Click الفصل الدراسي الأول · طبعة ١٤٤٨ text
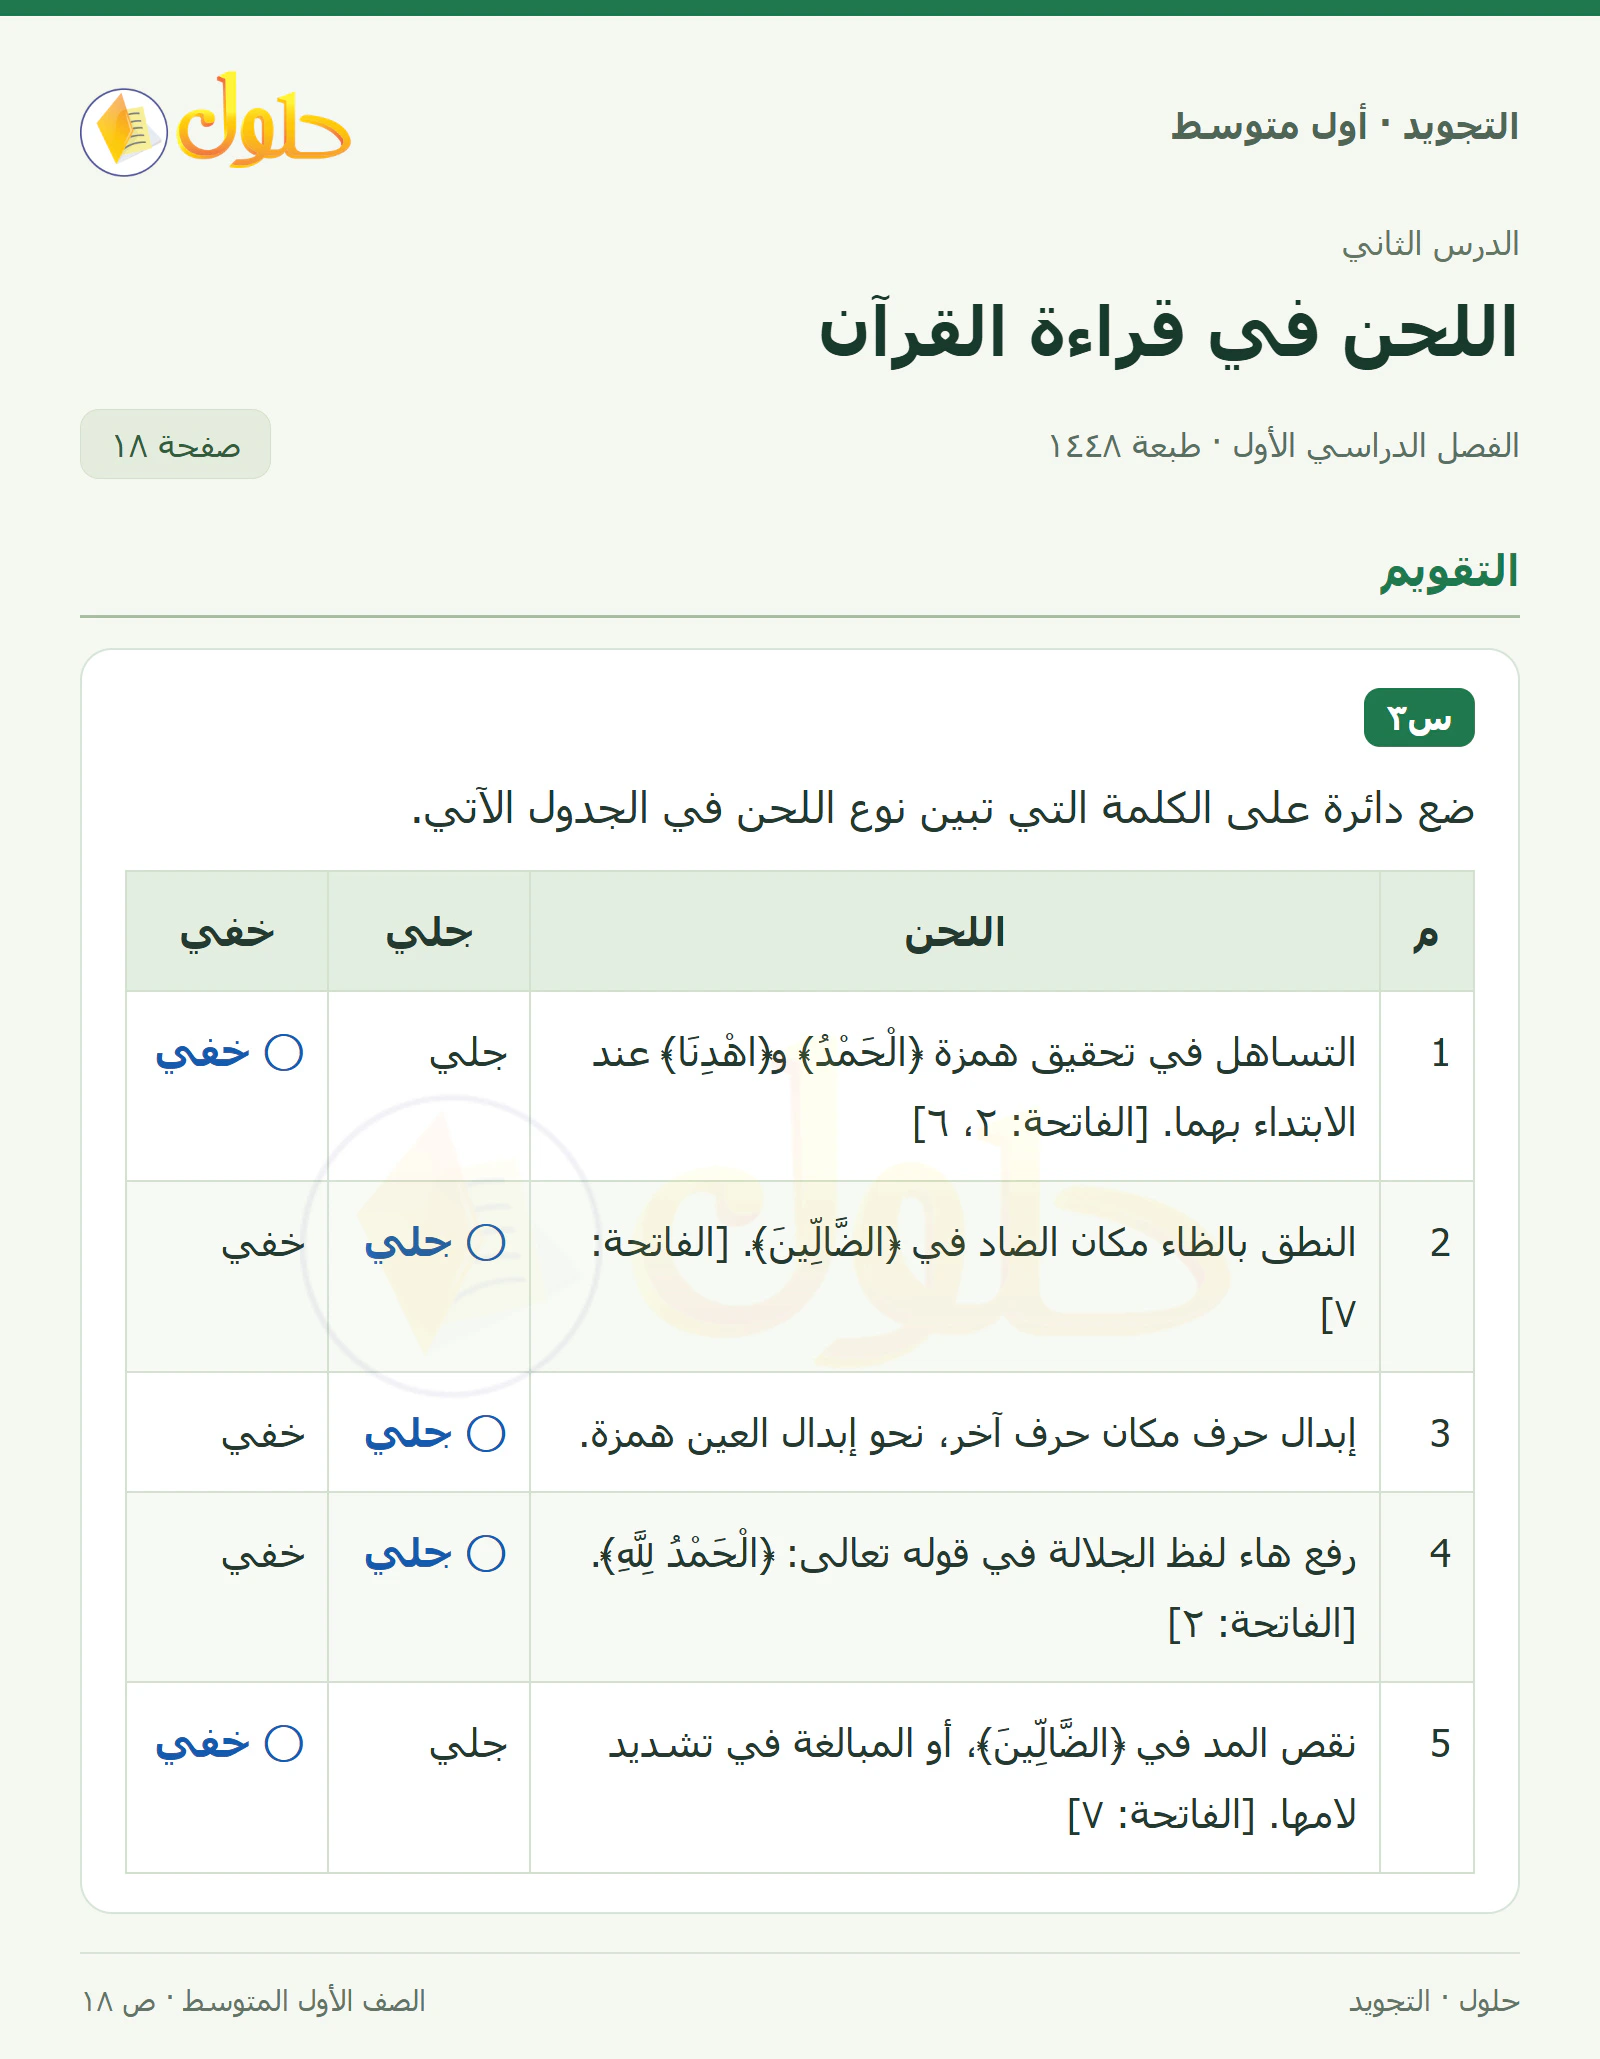This screenshot has width=1600, height=2059. (1284, 445)
